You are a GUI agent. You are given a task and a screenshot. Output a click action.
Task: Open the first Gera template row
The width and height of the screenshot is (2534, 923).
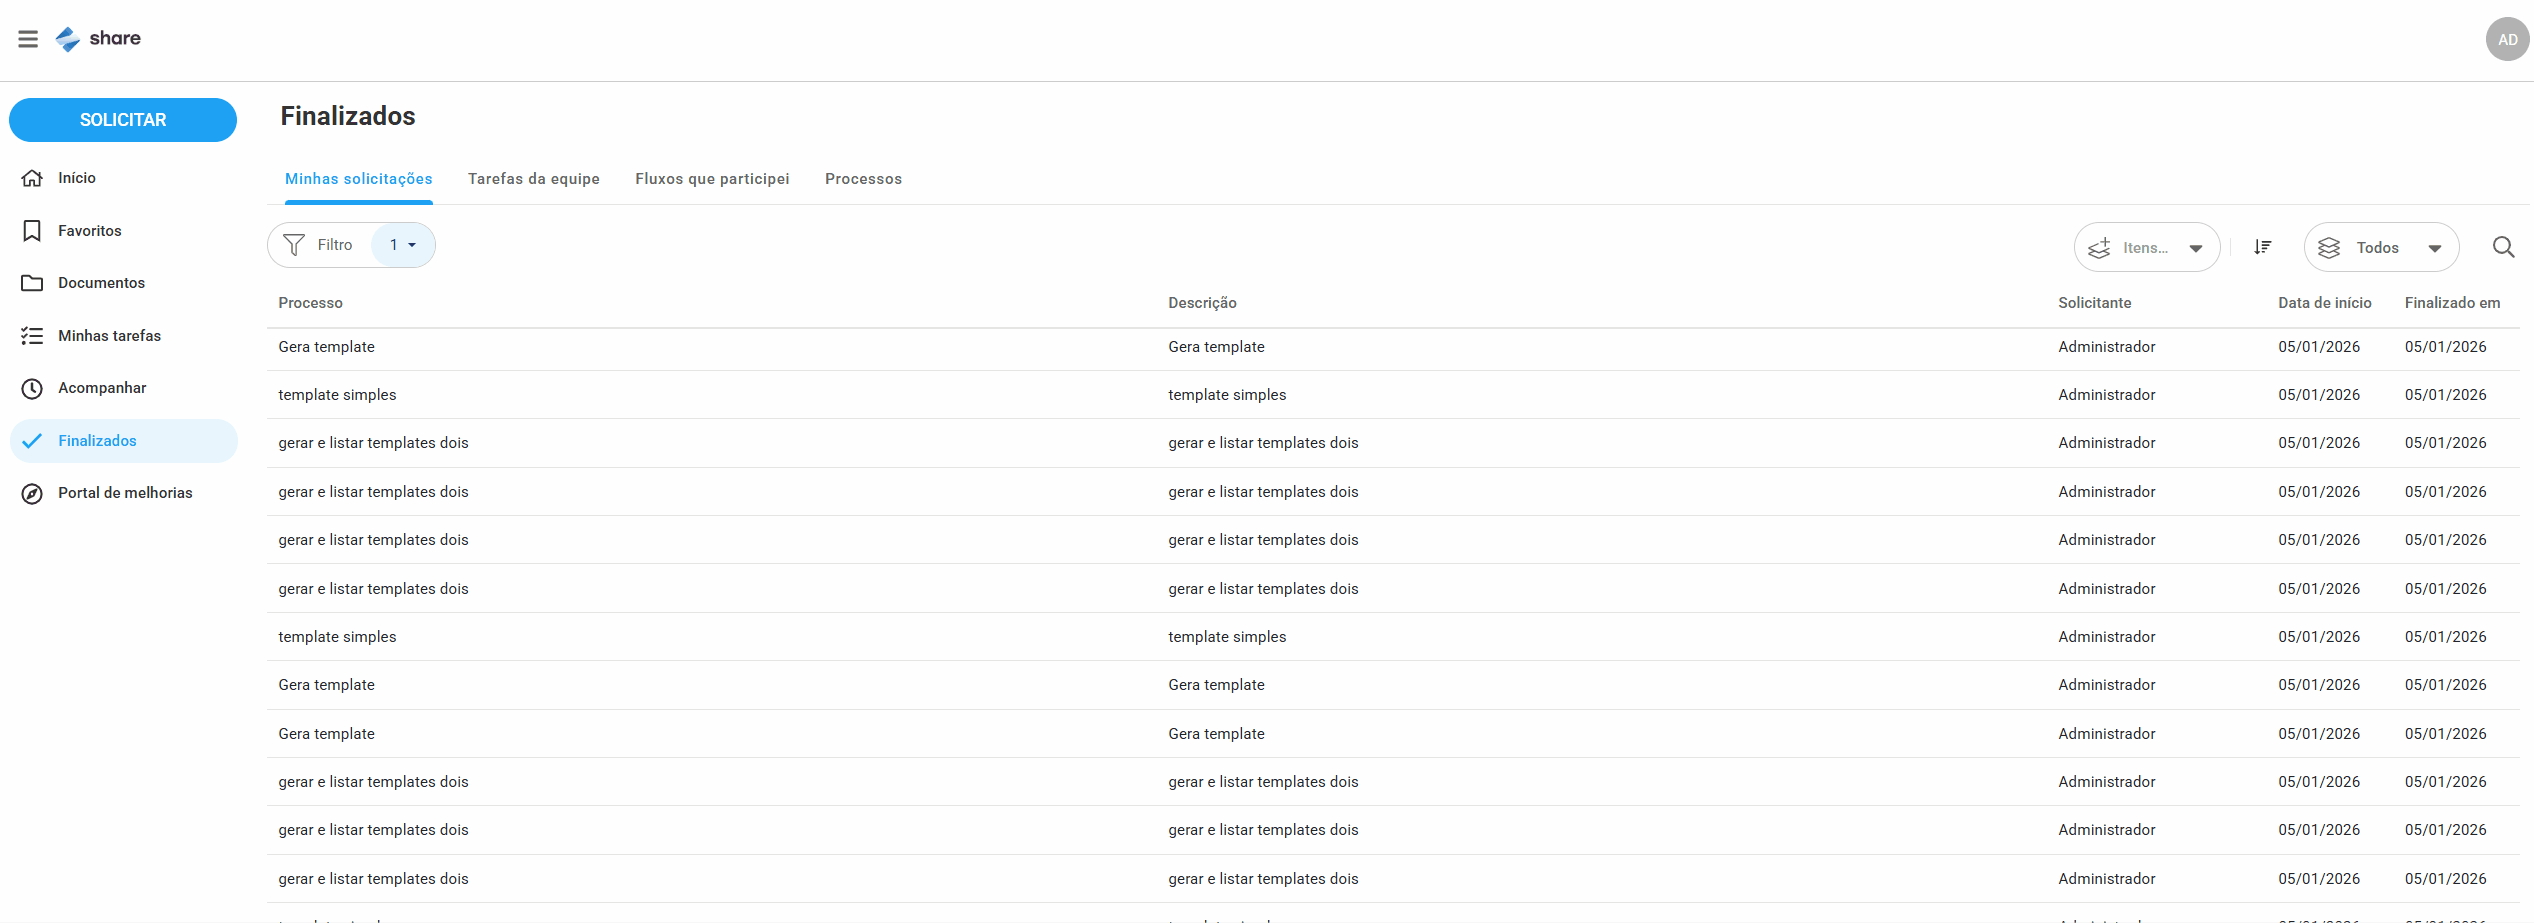pos(326,347)
